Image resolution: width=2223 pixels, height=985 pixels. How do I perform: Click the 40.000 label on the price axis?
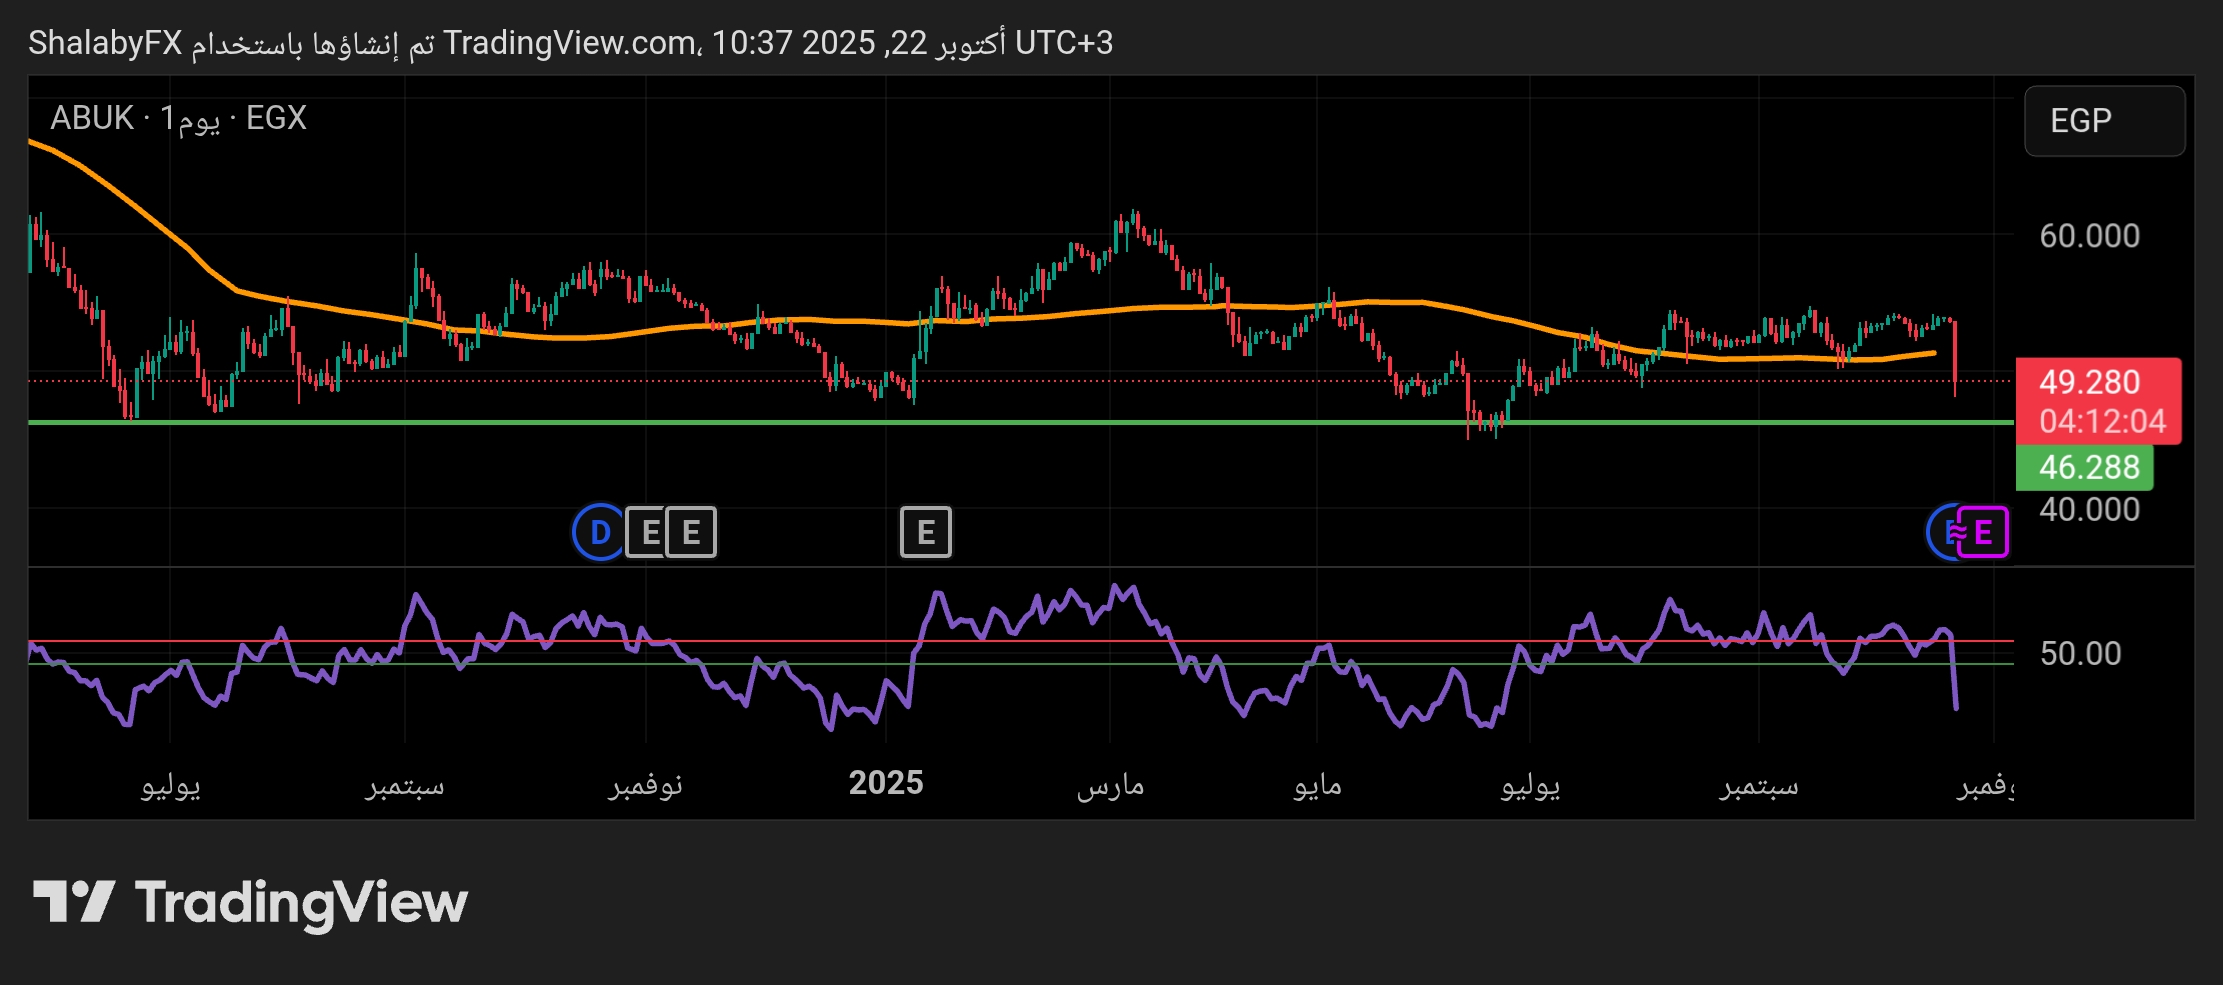pos(2089,510)
